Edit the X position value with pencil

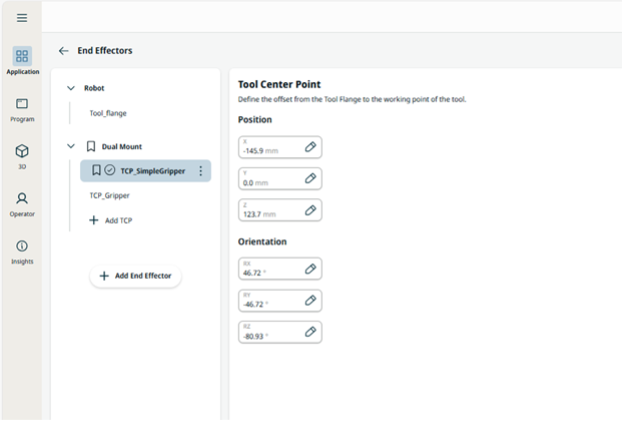310,147
